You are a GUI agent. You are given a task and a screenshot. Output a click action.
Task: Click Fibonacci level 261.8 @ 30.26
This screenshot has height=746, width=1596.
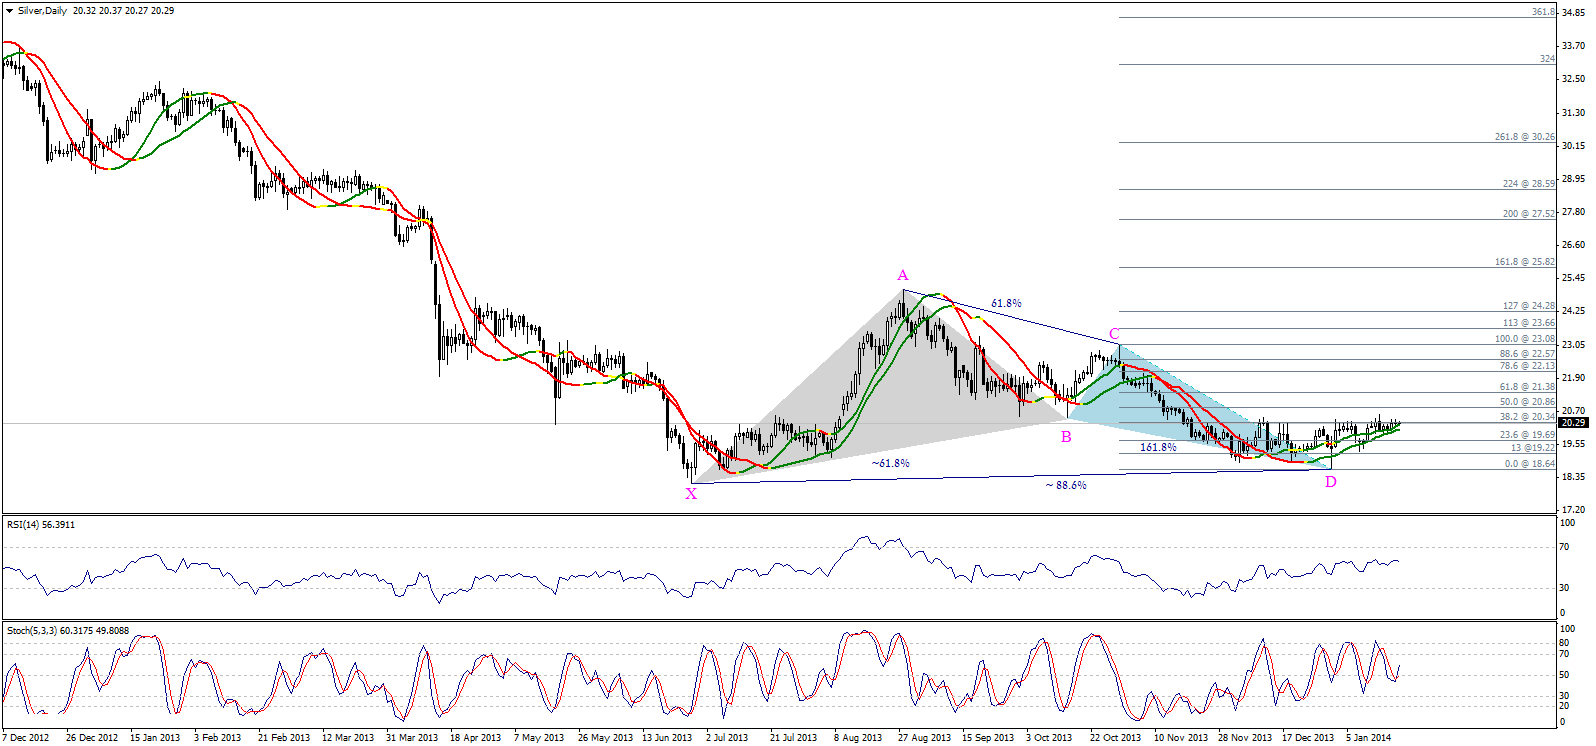[x=1525, y=137]
